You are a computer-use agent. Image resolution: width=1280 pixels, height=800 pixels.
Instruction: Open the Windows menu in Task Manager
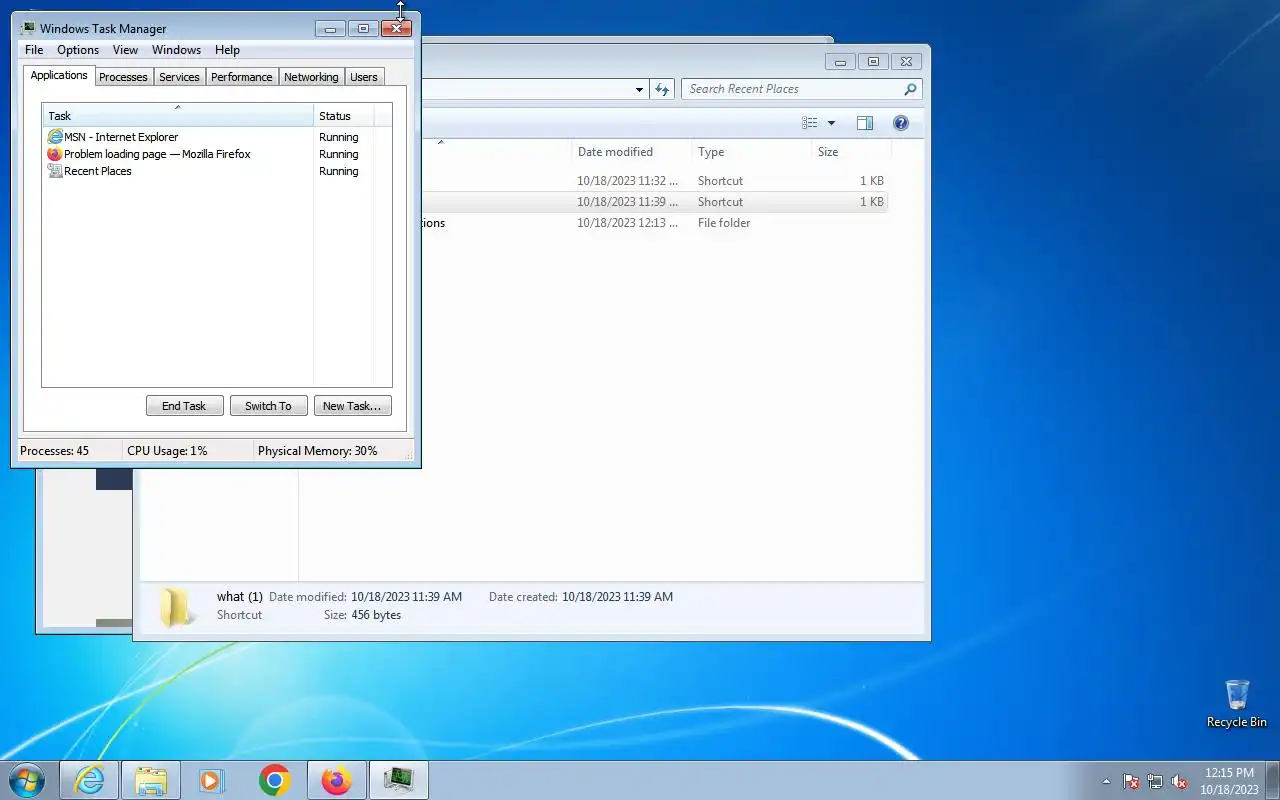pos(176,50)
